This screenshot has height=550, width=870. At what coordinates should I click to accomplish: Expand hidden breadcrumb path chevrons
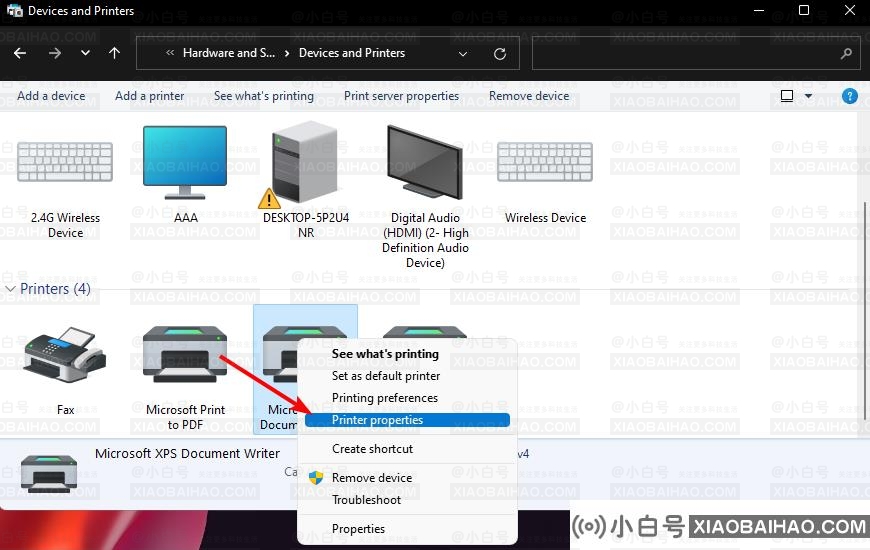tap(170, 53)
